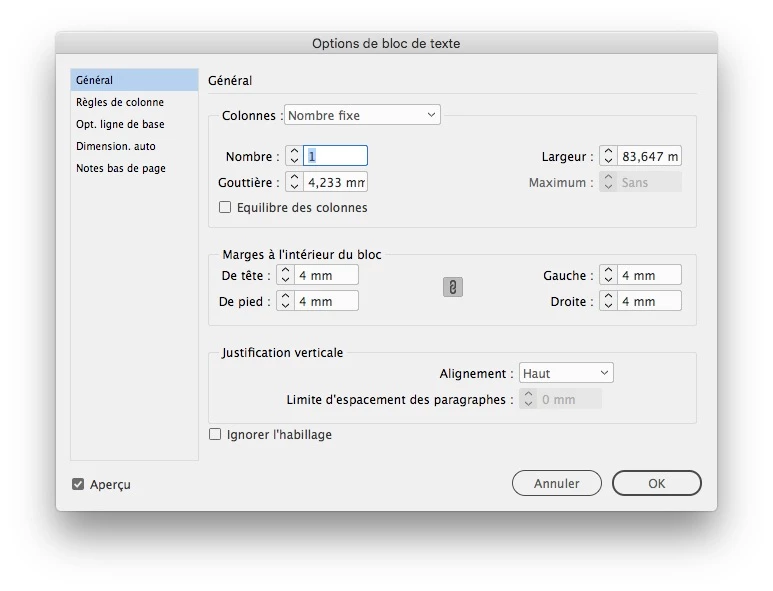Decrease Gouttière with the stepper down arrow
Image resolution: width=773 pixels, height=591 pixels.
(x=294, y=187)
